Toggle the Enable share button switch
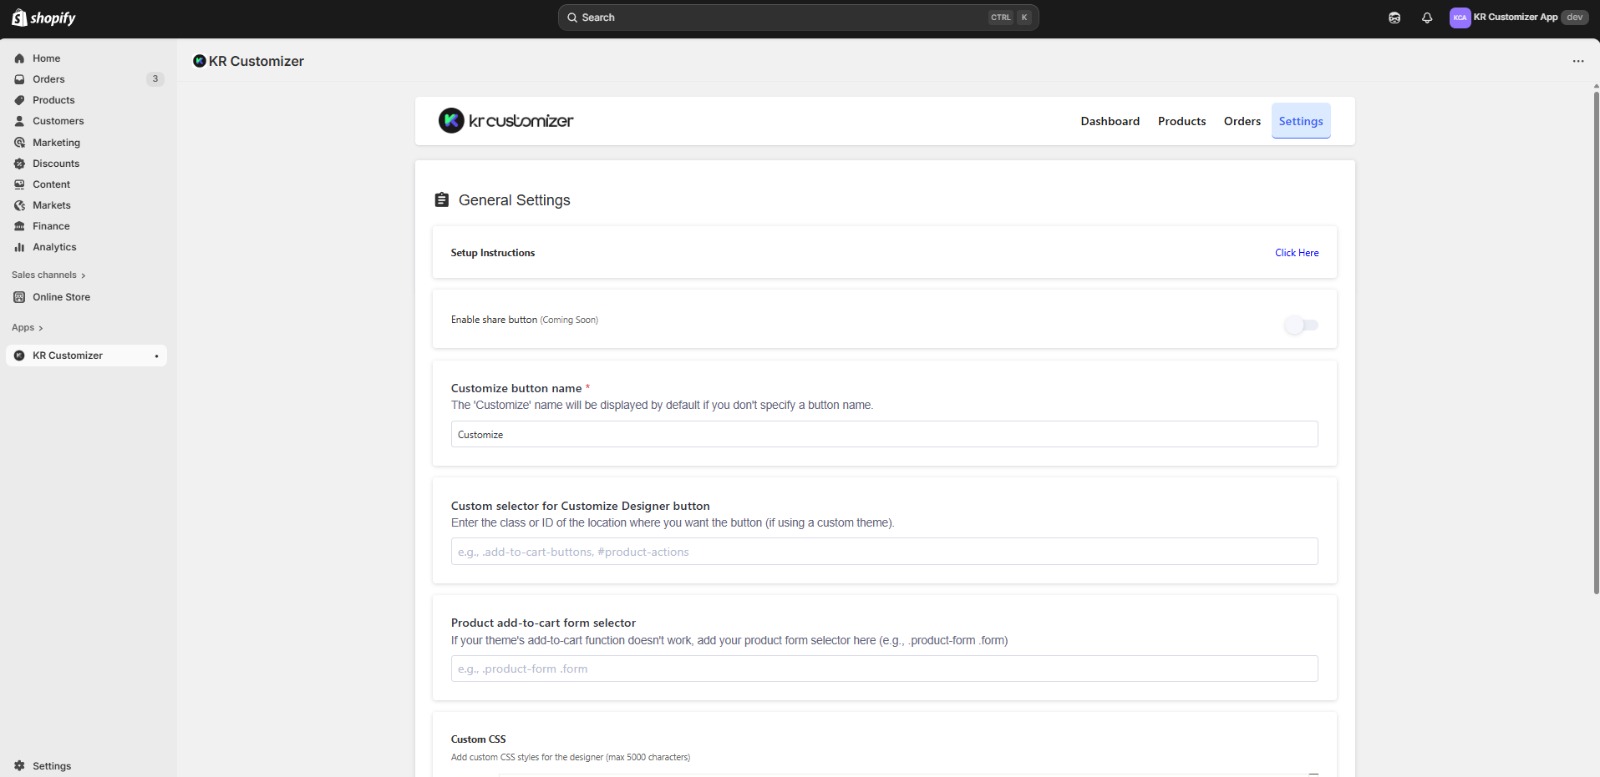Screen dimensions: 1600x777 pos(1301,325)
